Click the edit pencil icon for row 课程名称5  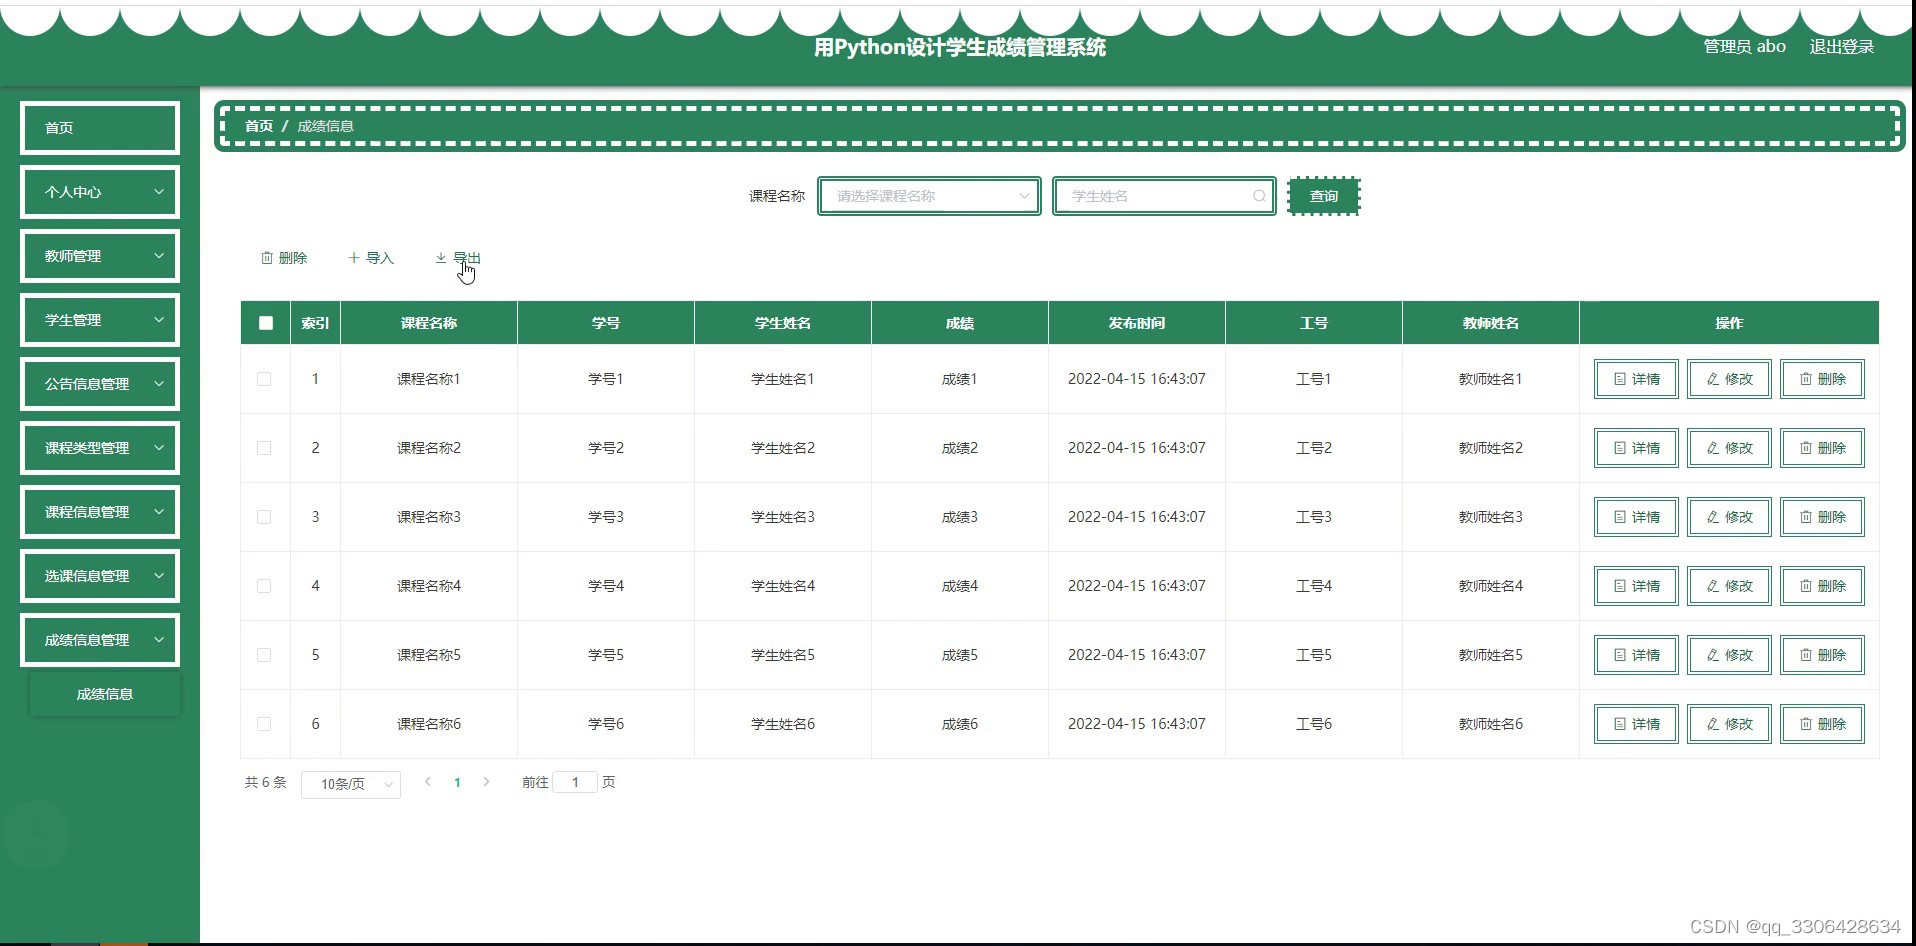[x=1713, y=655]
